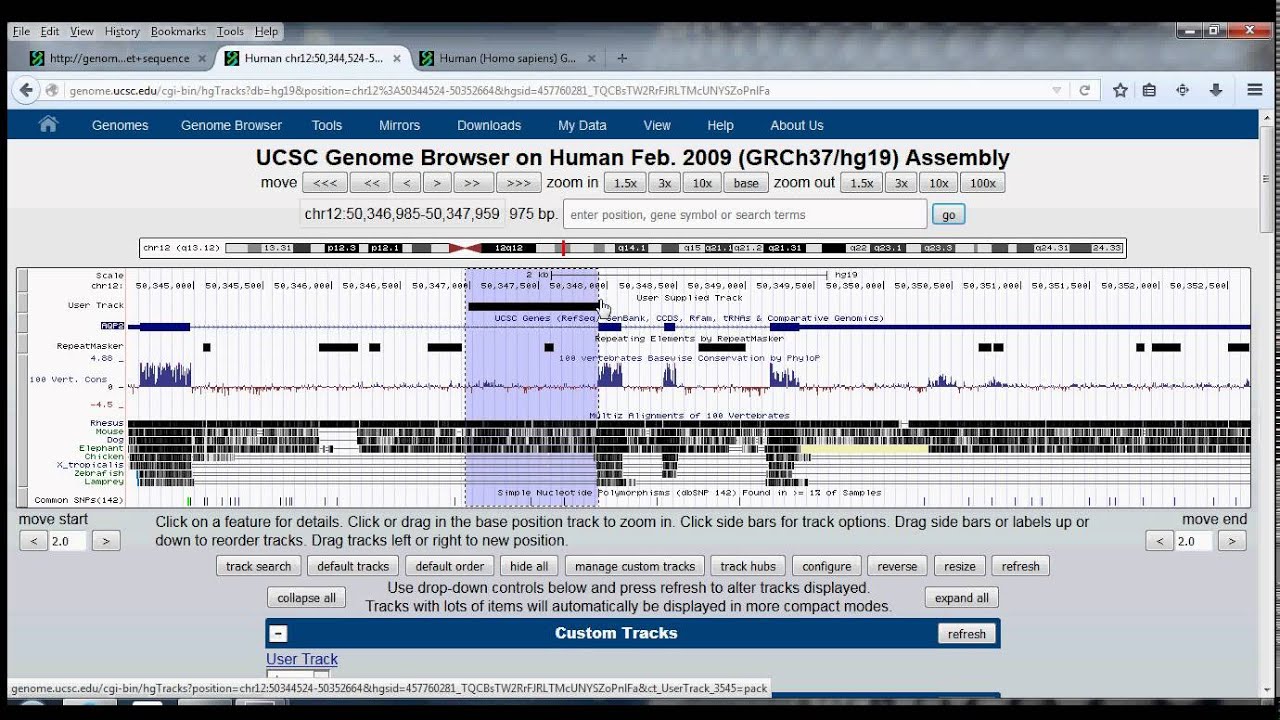Move far left with <<< button

(x=324, y=183)
